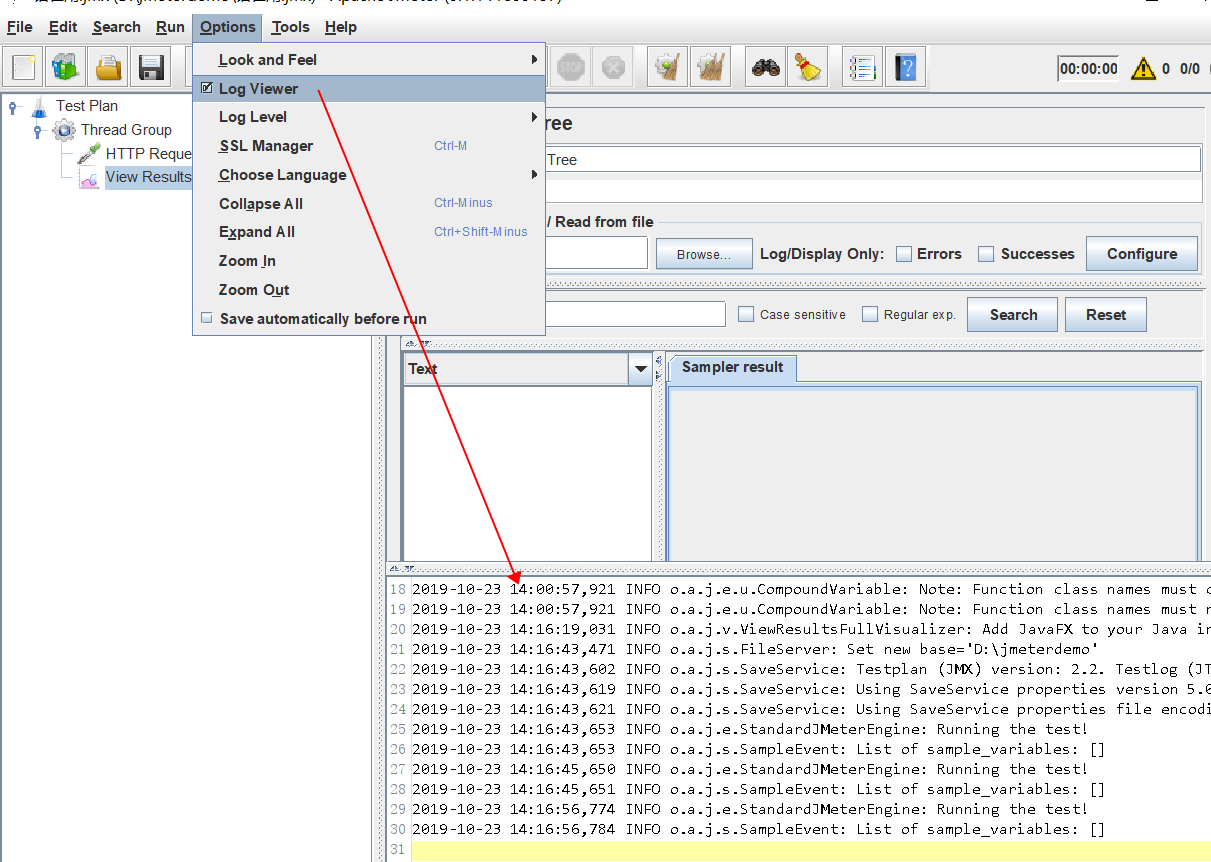Save the test plan with the floppy icon
This screenshot has width=1211, height=862.
pyautogui.click(x=151, y=68)
